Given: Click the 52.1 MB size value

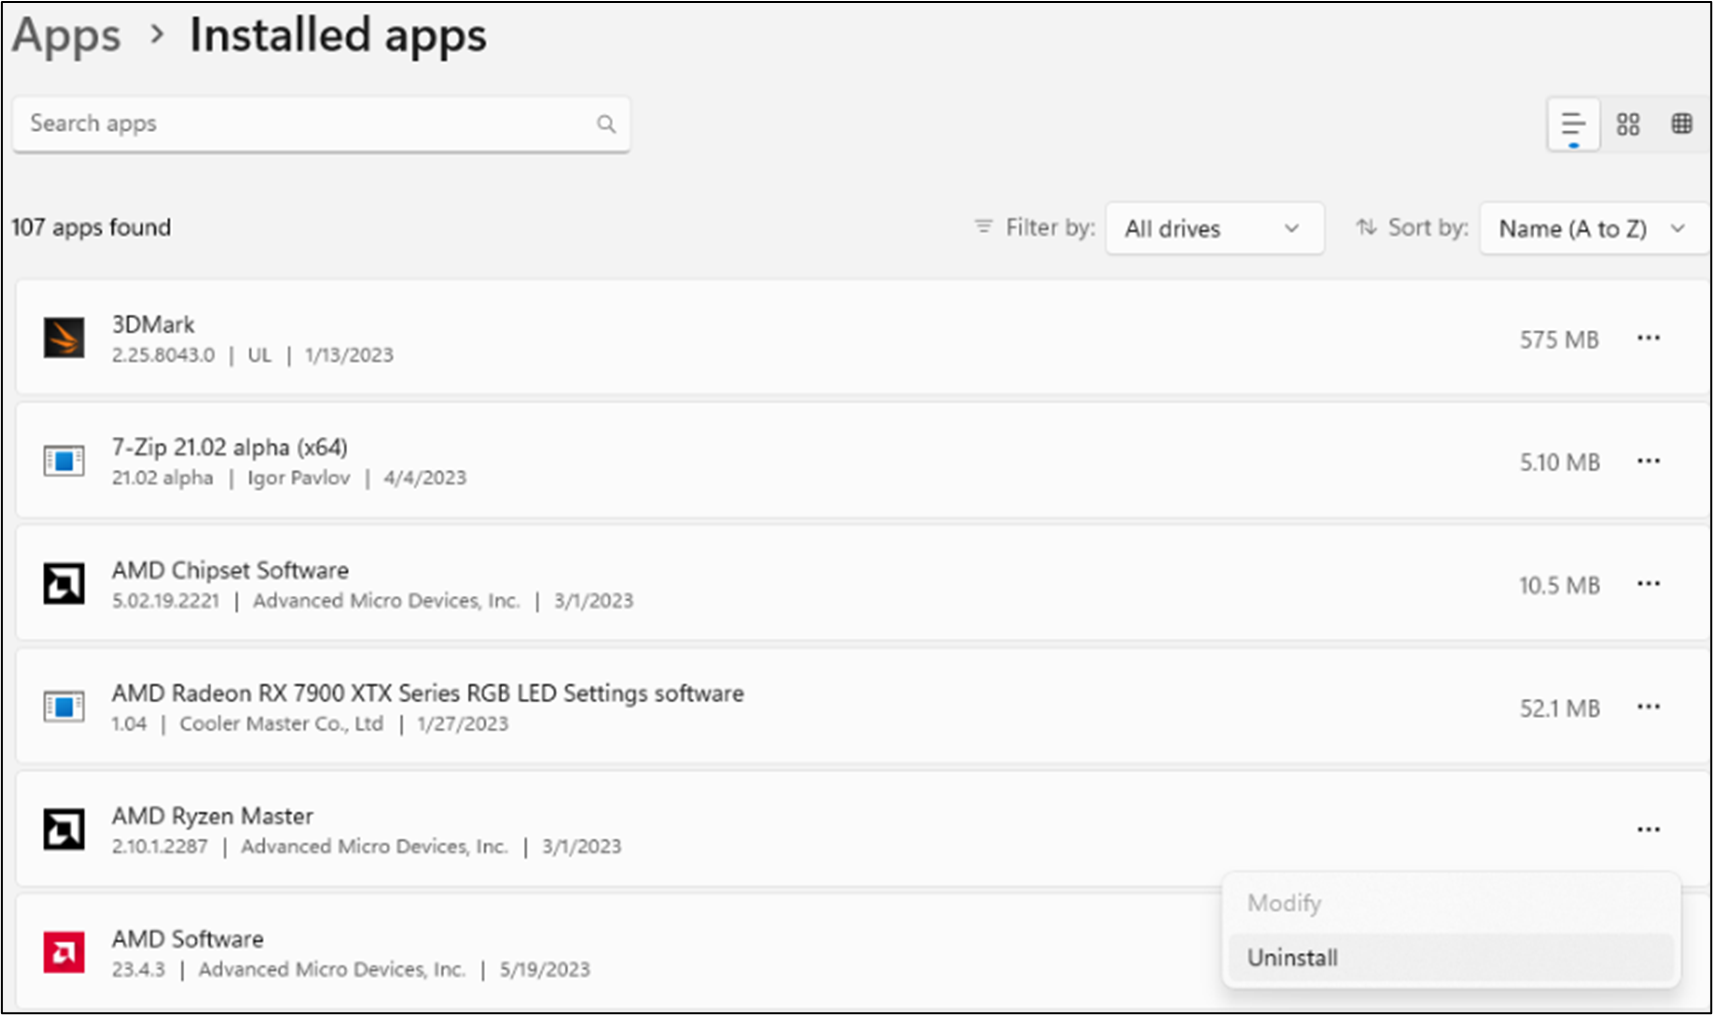Looking at the screenshot, I should [x=1560, y=709].
